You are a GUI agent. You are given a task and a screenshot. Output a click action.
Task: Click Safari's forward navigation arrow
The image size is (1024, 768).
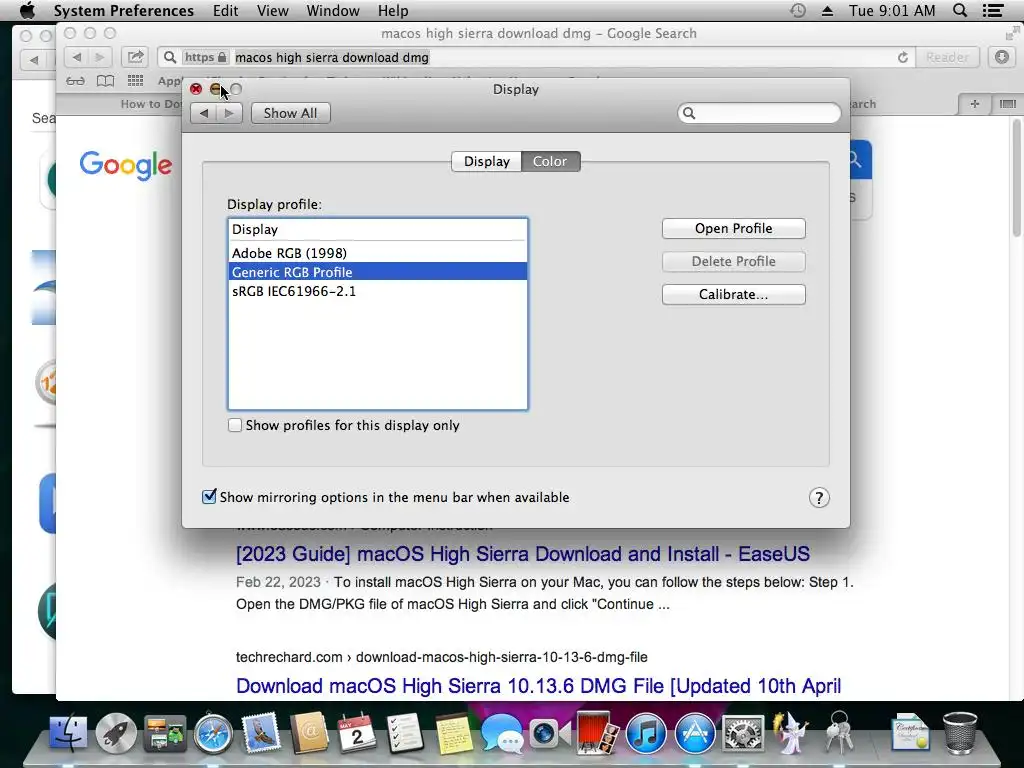tap(100, 57)
